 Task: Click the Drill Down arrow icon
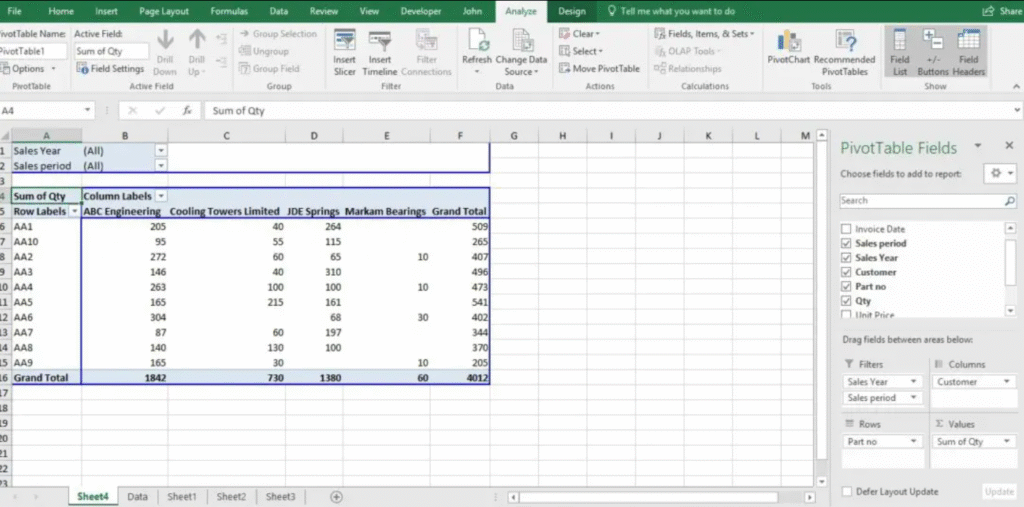165,40
